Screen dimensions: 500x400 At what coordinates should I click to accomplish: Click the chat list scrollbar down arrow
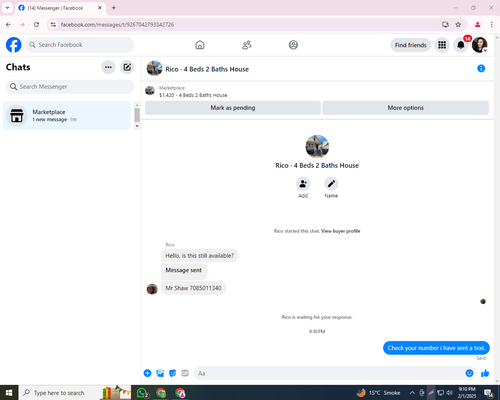click(x=137, y=126)
